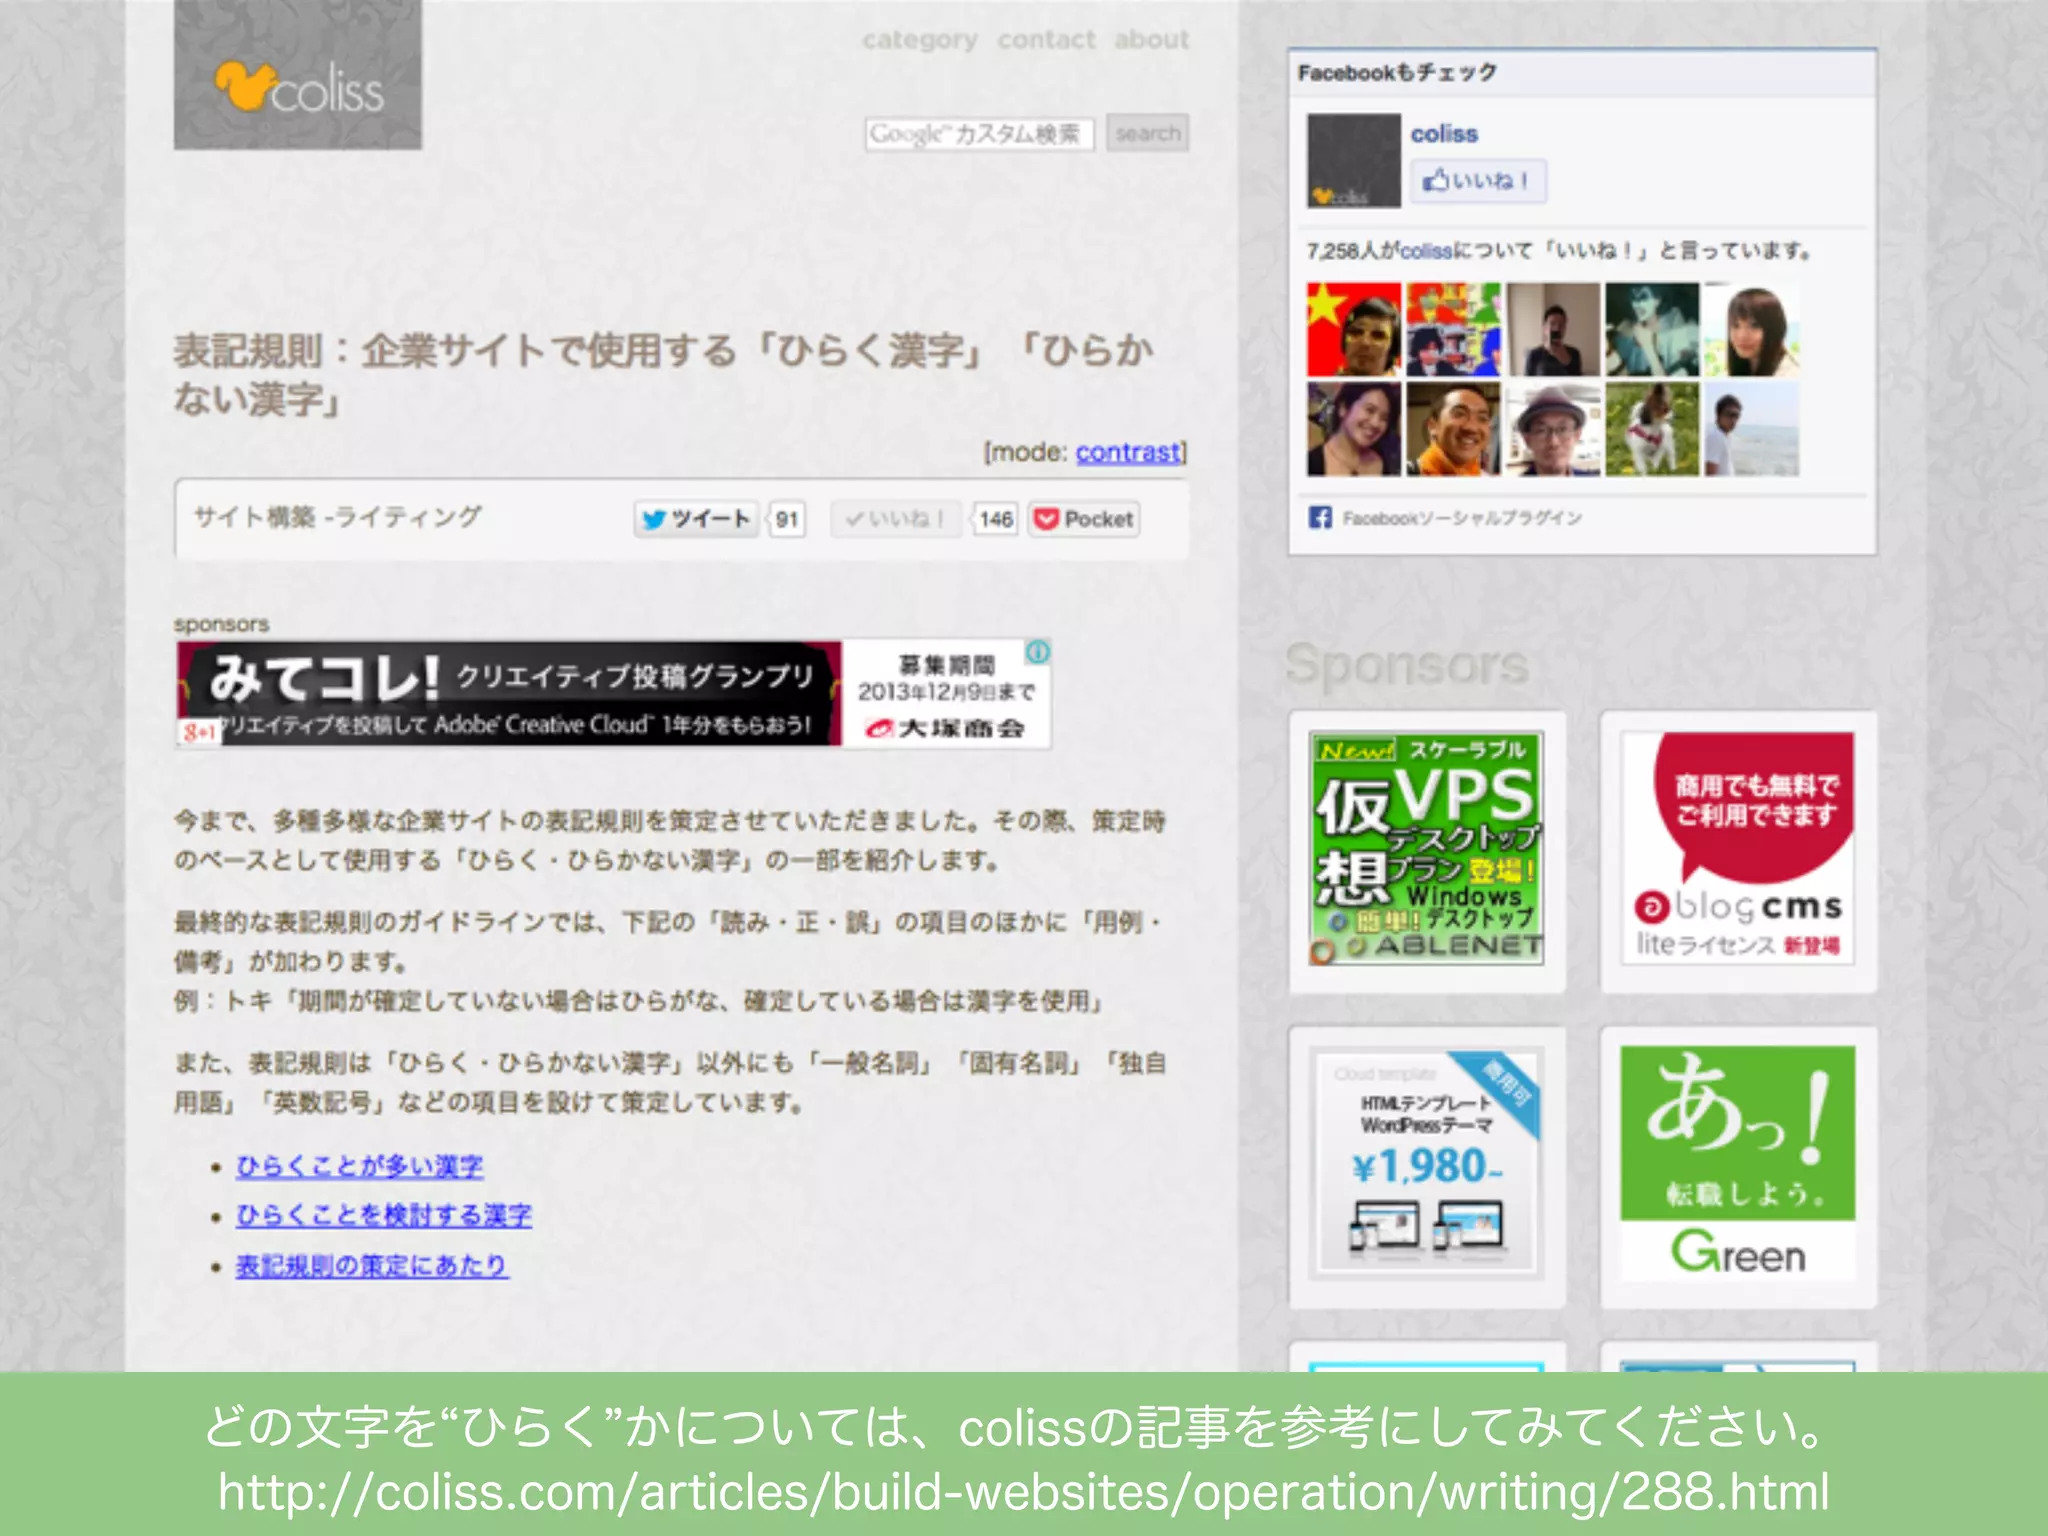The height and width of the screenshot is (1536, 2048).
Task: Open Facebookソーシャルプラグイン link
Action: tap(1462, 518)
